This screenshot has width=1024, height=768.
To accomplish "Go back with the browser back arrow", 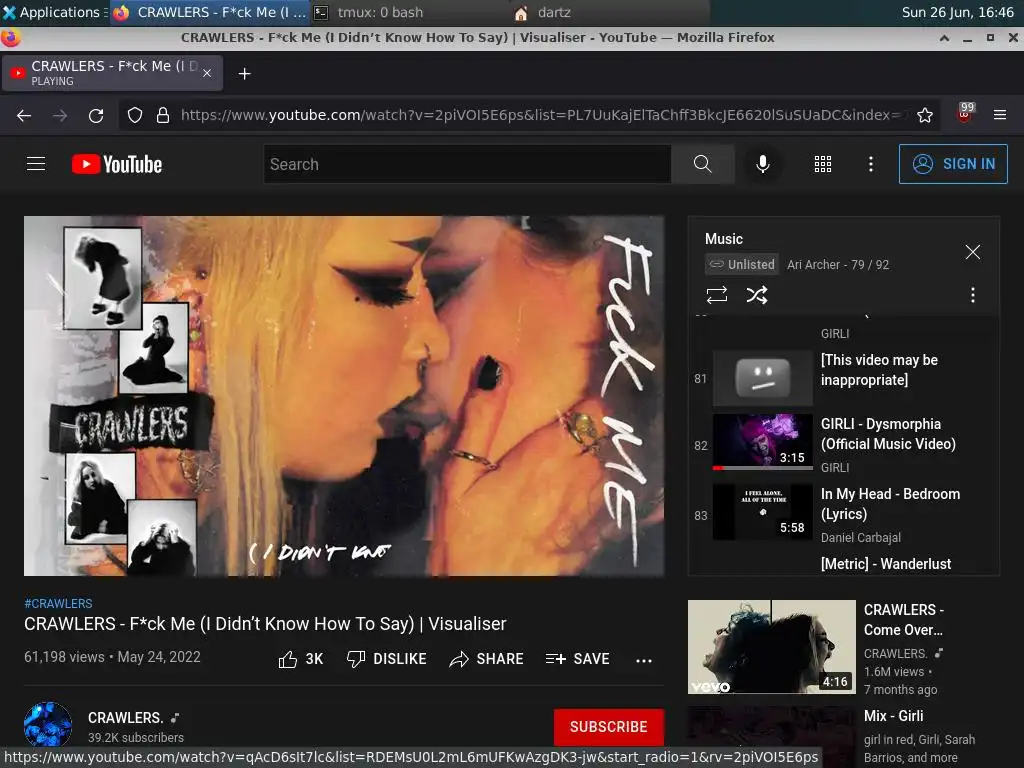I will pyautogui.click(x=24, y=116).
